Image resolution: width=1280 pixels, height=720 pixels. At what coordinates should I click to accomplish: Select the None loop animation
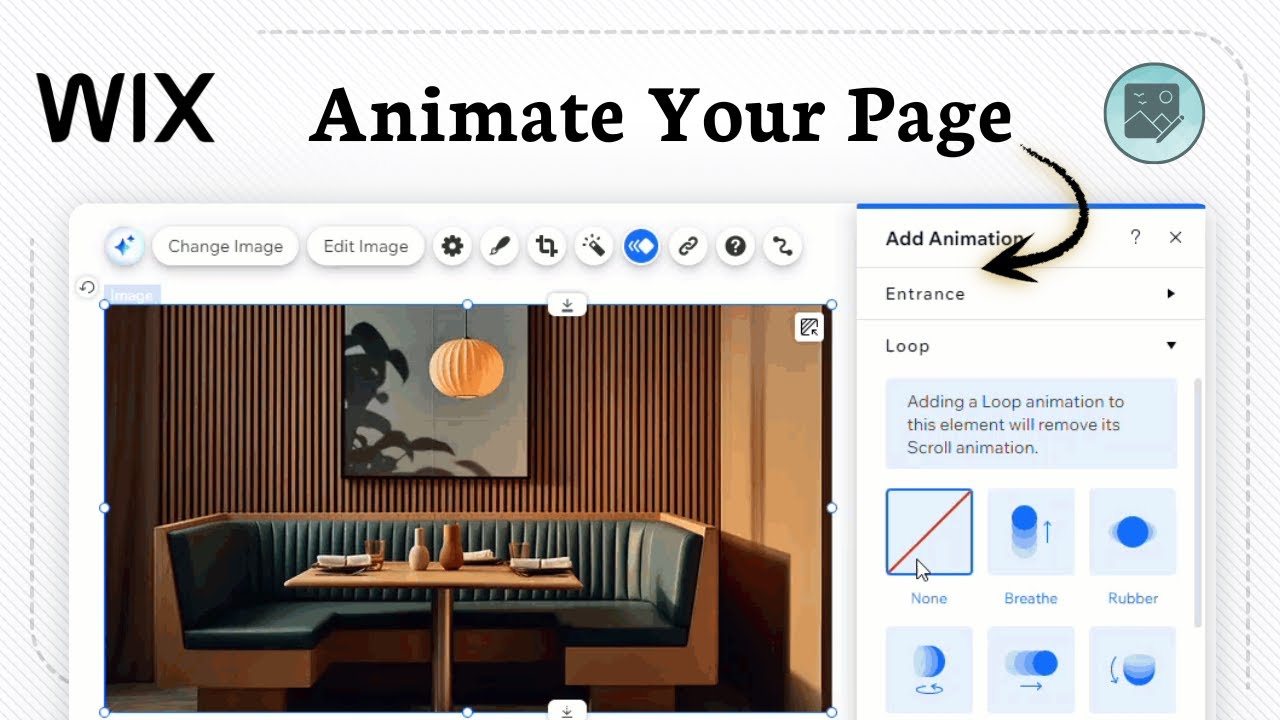[x=929, y=532]
